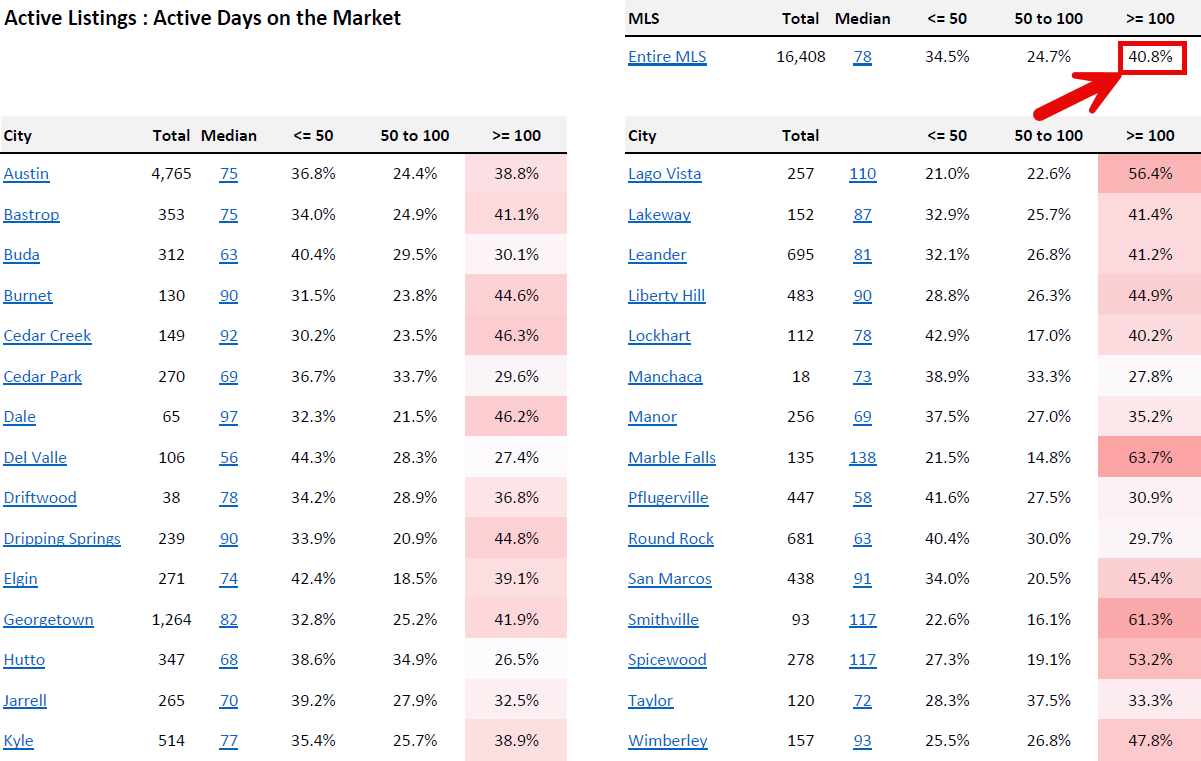Click the Round Rock link
The width and height of the screenshot is (1201, 761).
pyautogui.click(x=671, y=539)
